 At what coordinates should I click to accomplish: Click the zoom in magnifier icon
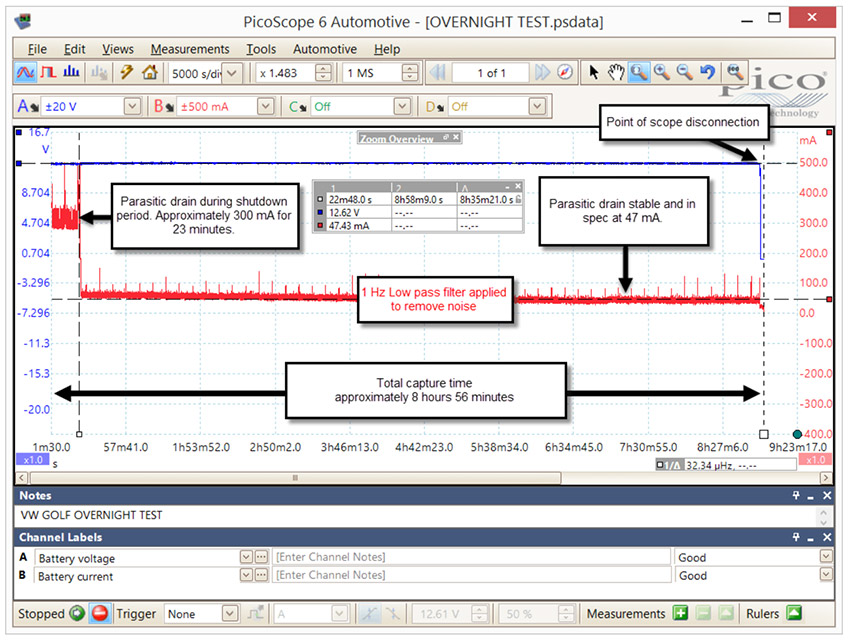pyautogui.click(x=661, y=73)
